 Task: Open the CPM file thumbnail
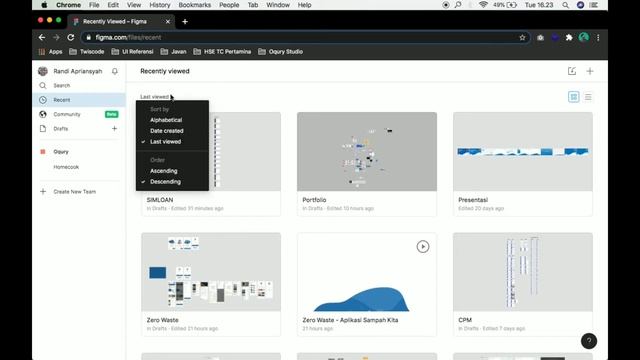tap(523, 272)
